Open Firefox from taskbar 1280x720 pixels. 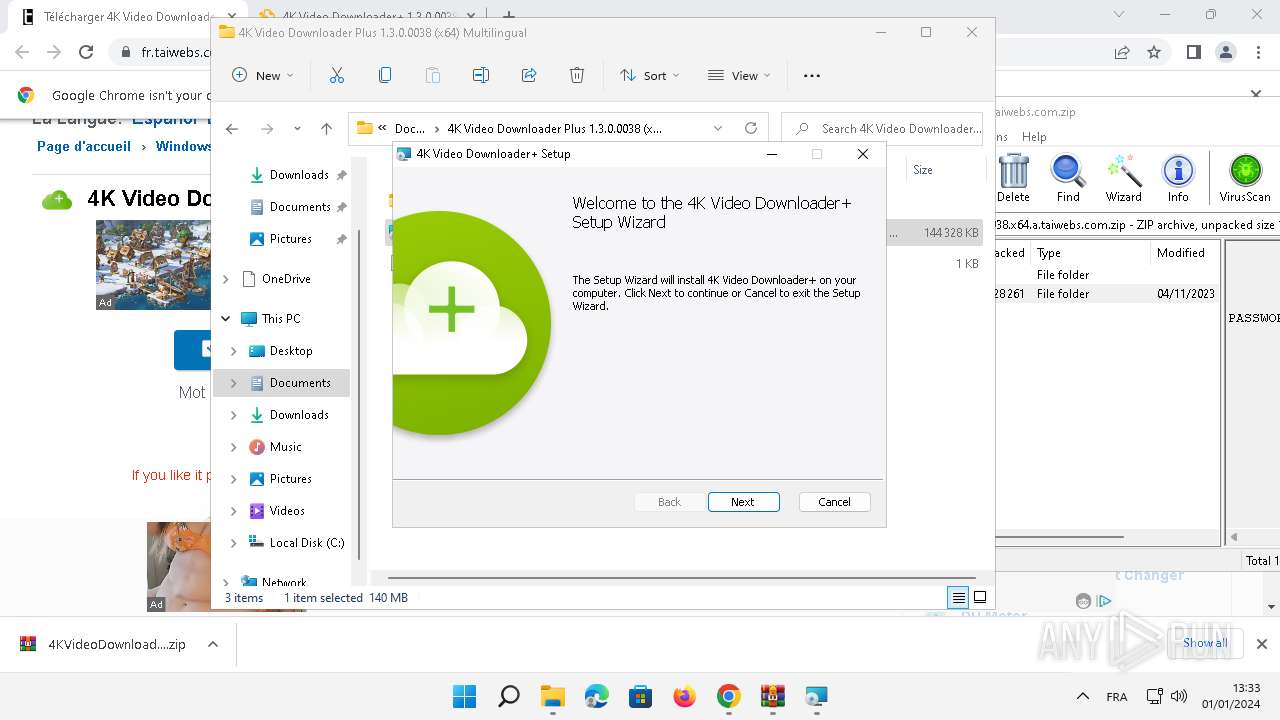tap(684, 696)
